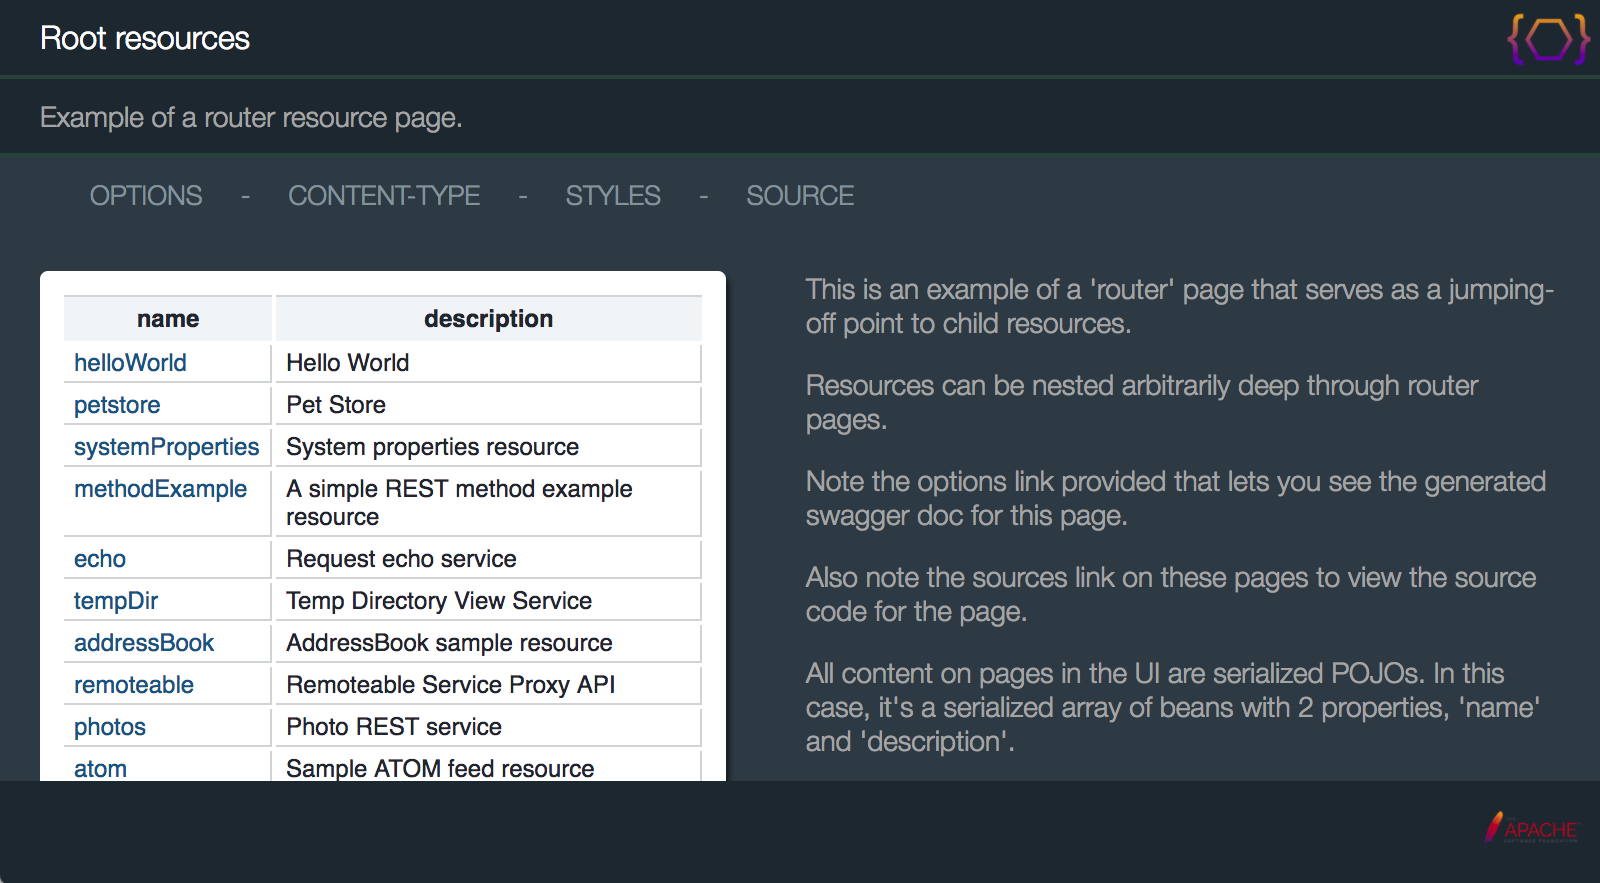This screenshot has width=1600, height=883.
Task: Navigate to the methodExample resource
Action: 160,489
